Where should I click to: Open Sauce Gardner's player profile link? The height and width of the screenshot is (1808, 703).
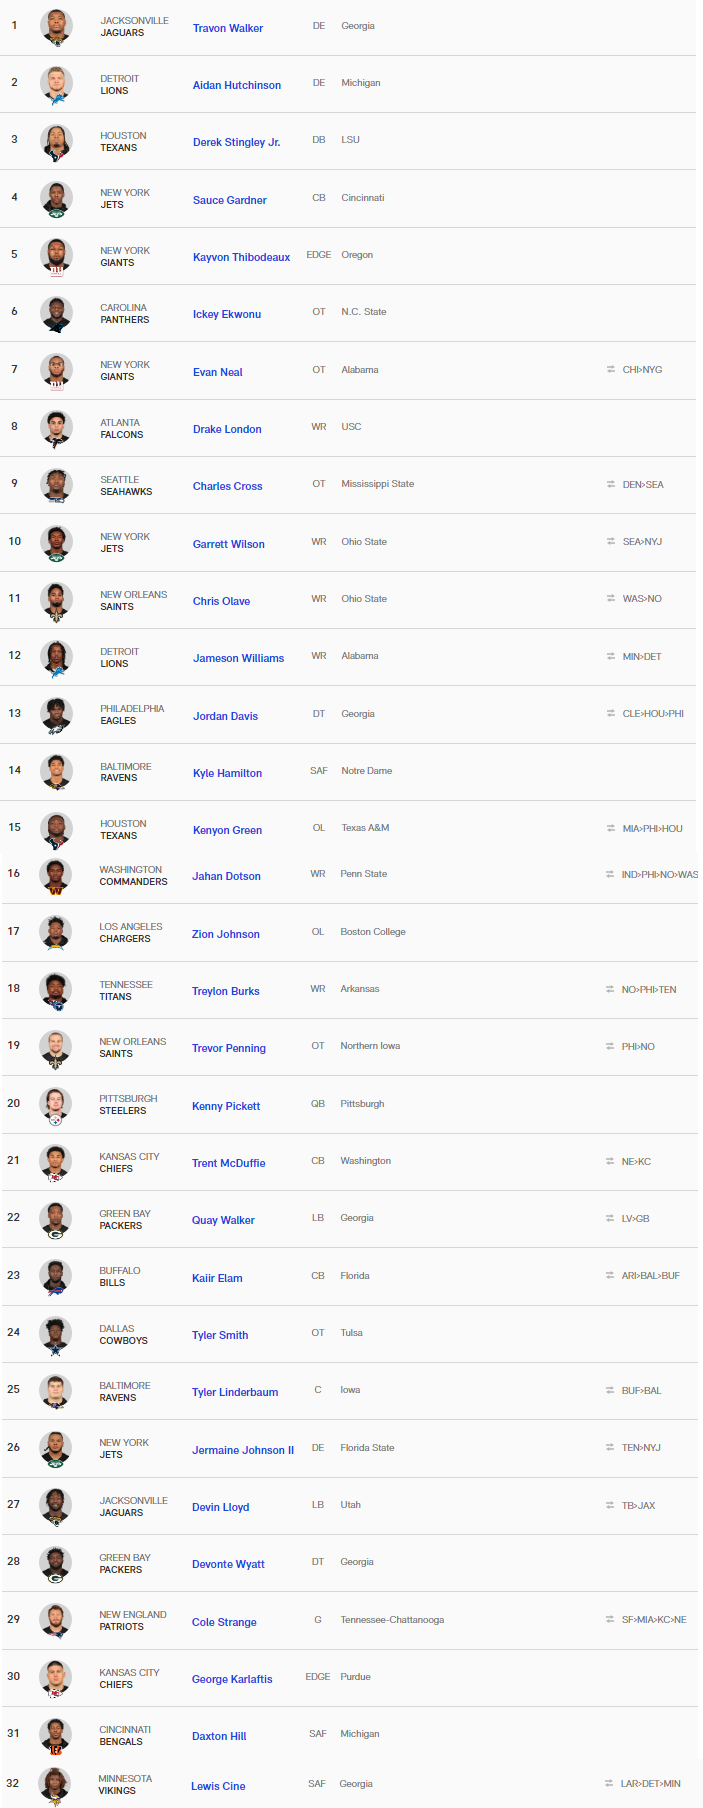coord(229,200)
